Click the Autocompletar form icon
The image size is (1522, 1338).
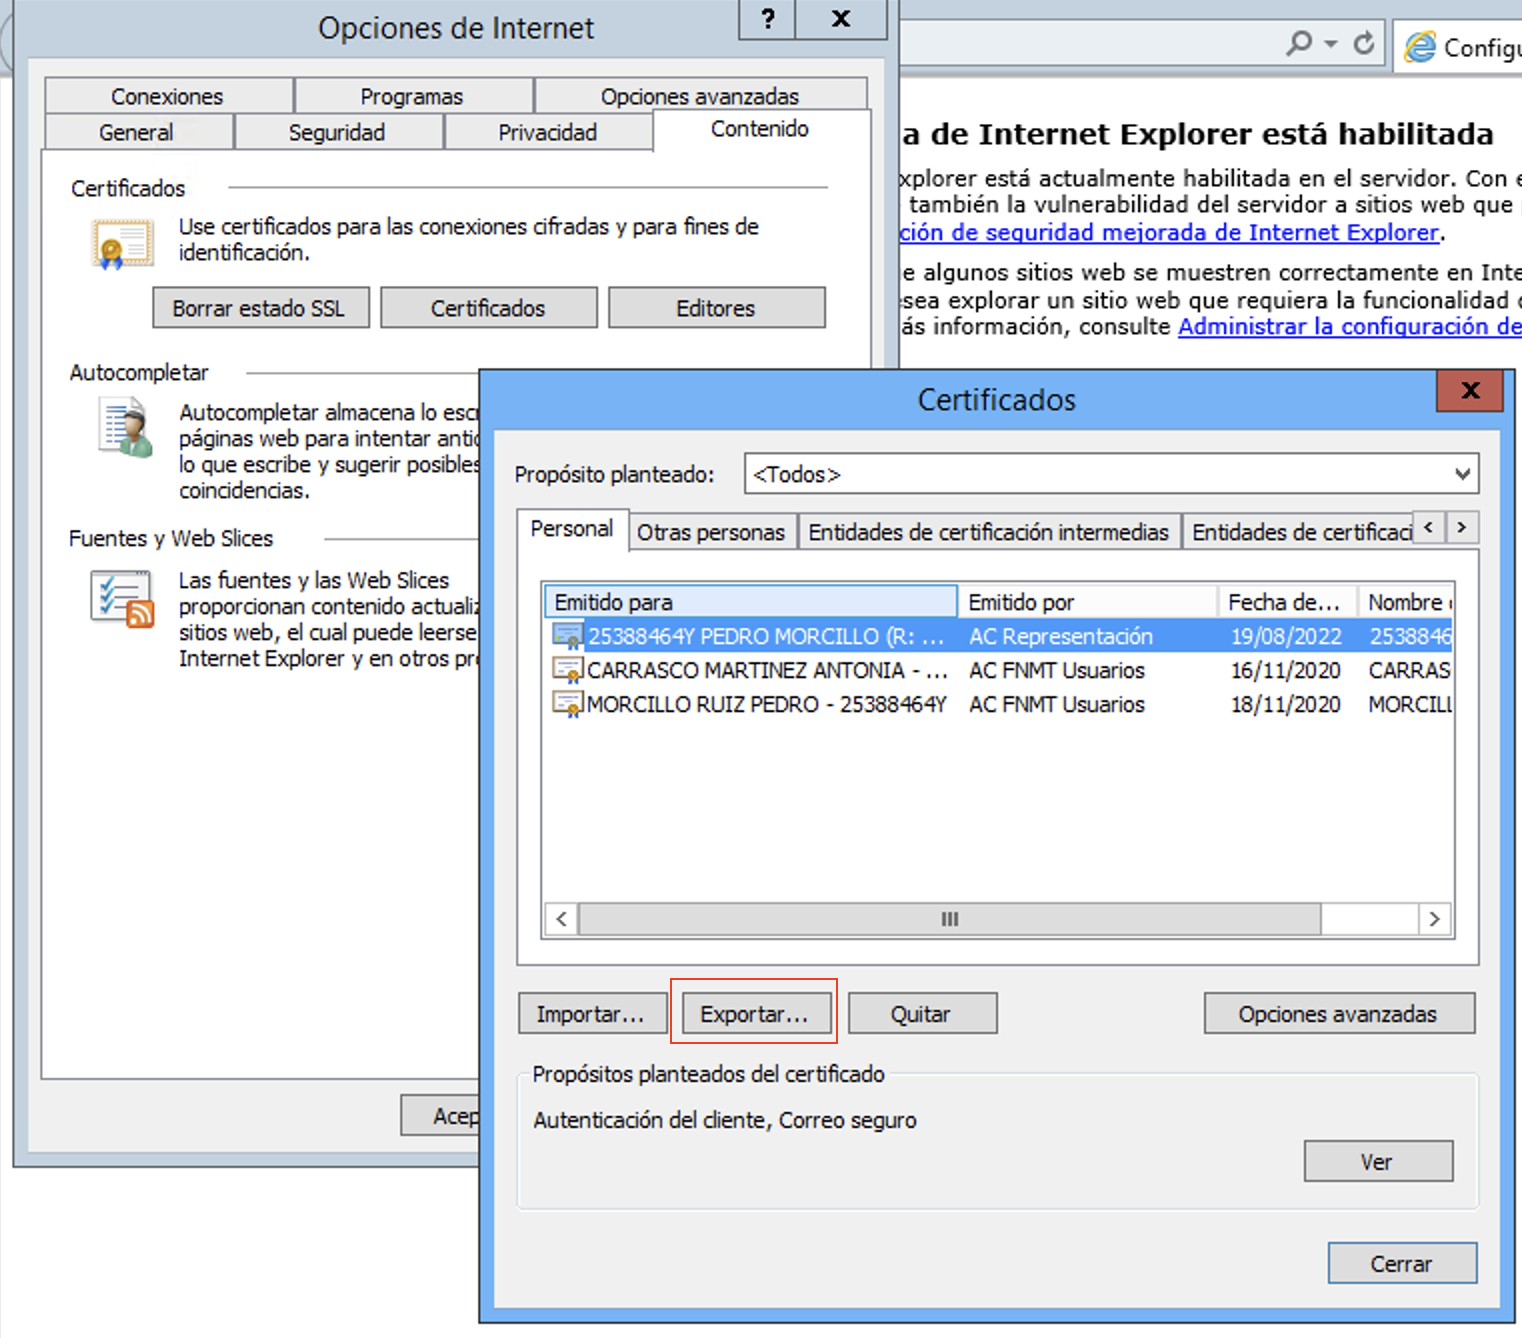pos(126,427)
